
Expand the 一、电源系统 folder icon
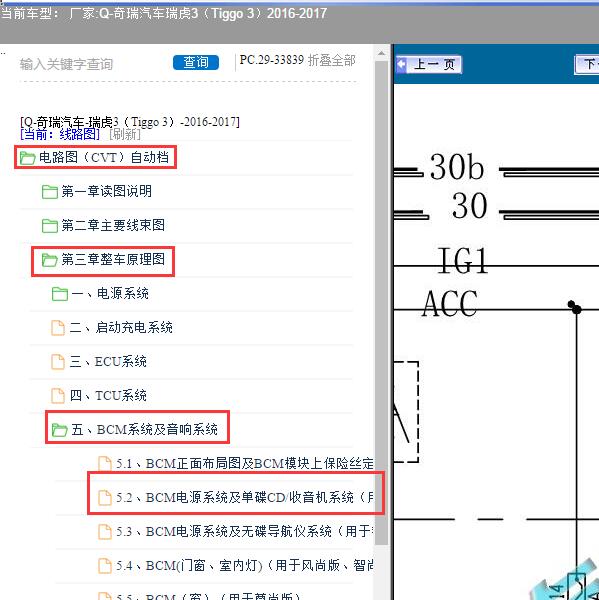coord(60,293)
